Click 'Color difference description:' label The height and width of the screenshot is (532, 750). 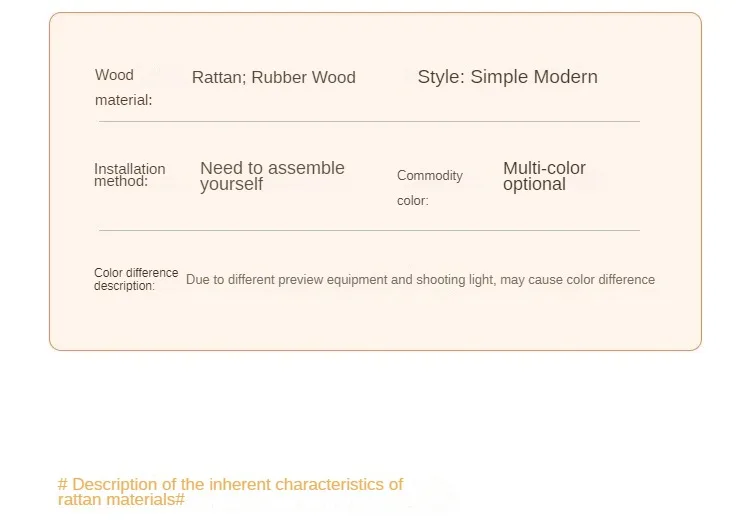pyautogui.click(x=136, y=279)
